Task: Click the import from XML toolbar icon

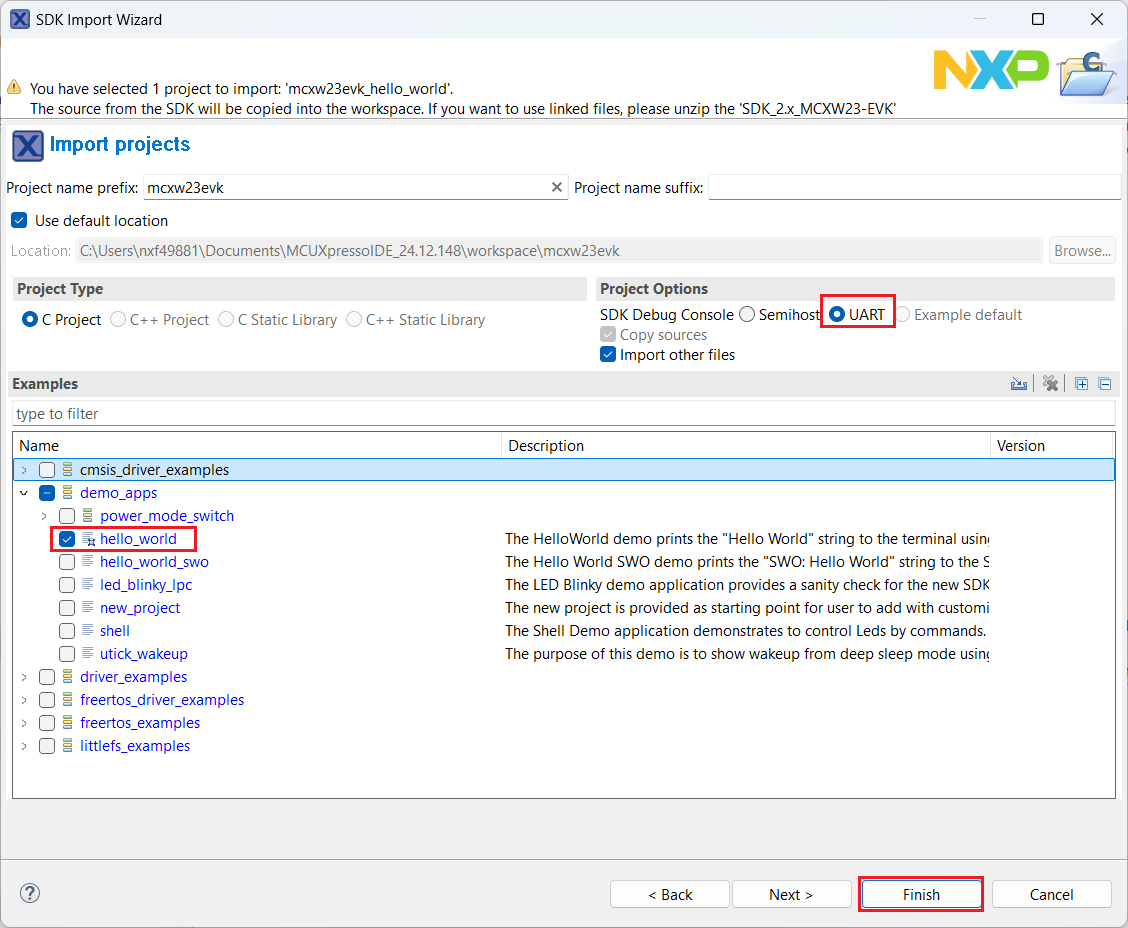Action: (x=1019, y=383)
